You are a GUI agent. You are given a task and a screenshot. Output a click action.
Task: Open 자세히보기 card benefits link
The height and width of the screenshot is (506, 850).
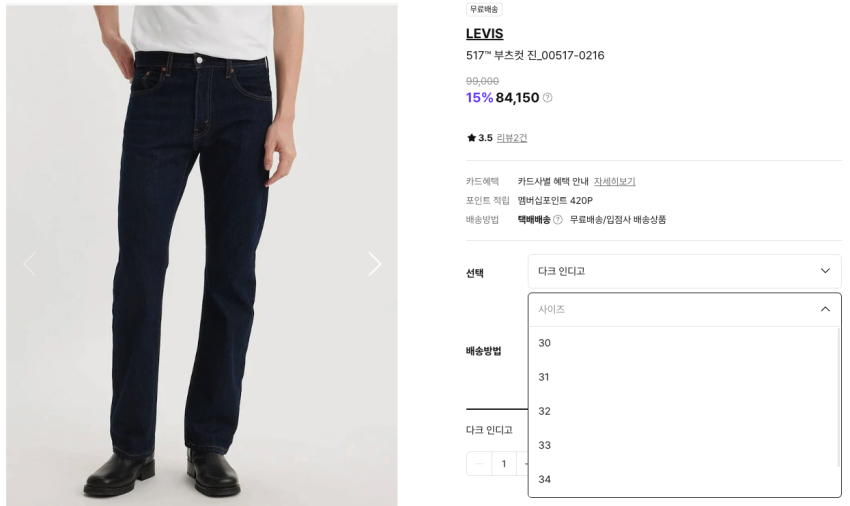(614, 182)
